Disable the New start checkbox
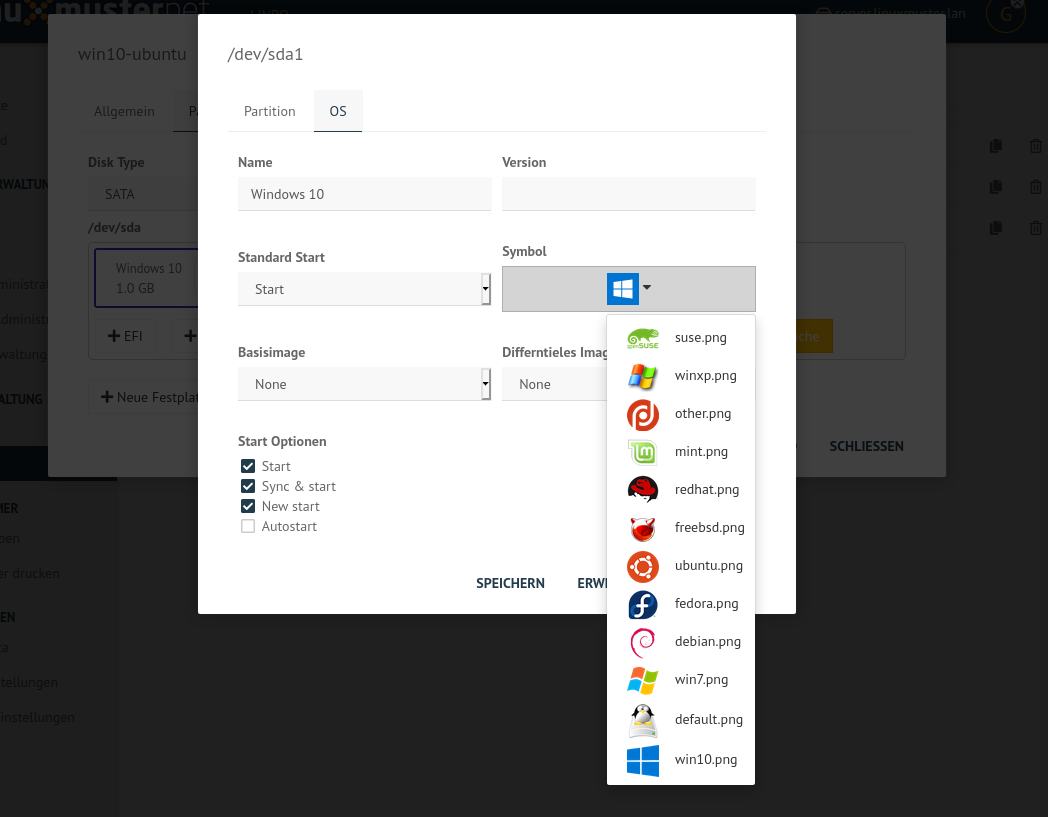The width and height of the screenshot is (1048, 817). [x=248, y=506]
